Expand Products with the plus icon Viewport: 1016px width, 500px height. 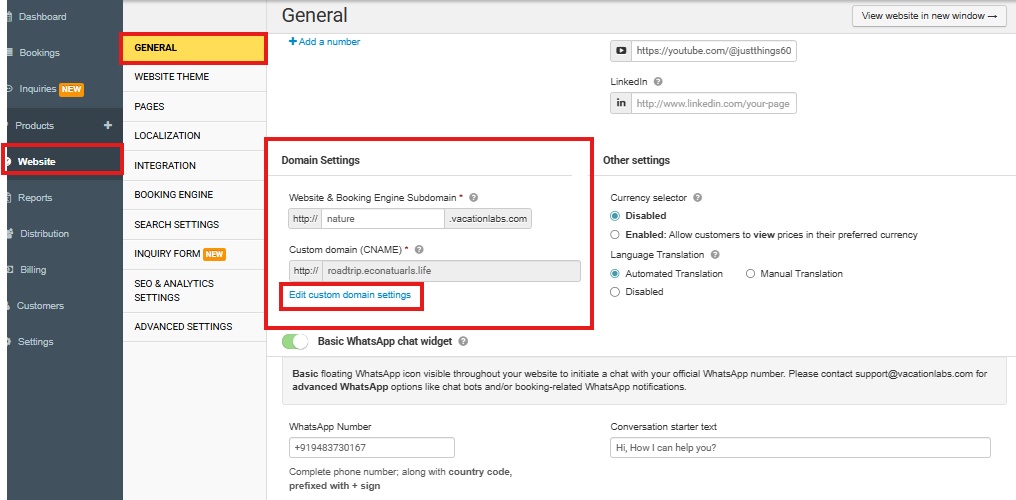108,126
